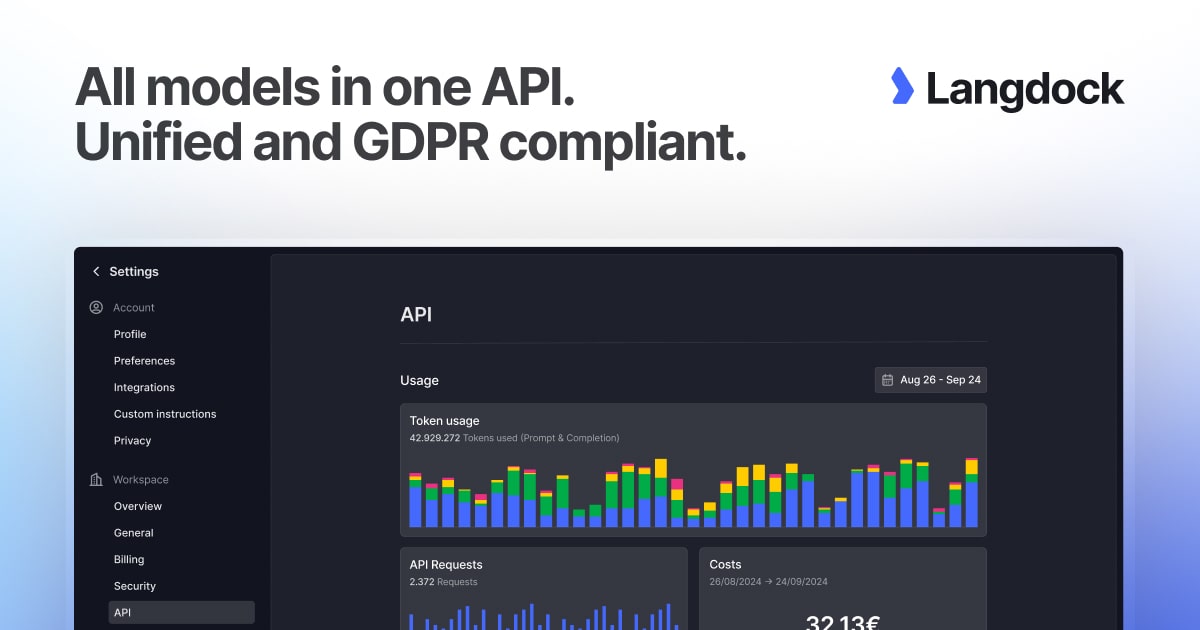
Task: Select the API sidebar item
Action: 122,612
